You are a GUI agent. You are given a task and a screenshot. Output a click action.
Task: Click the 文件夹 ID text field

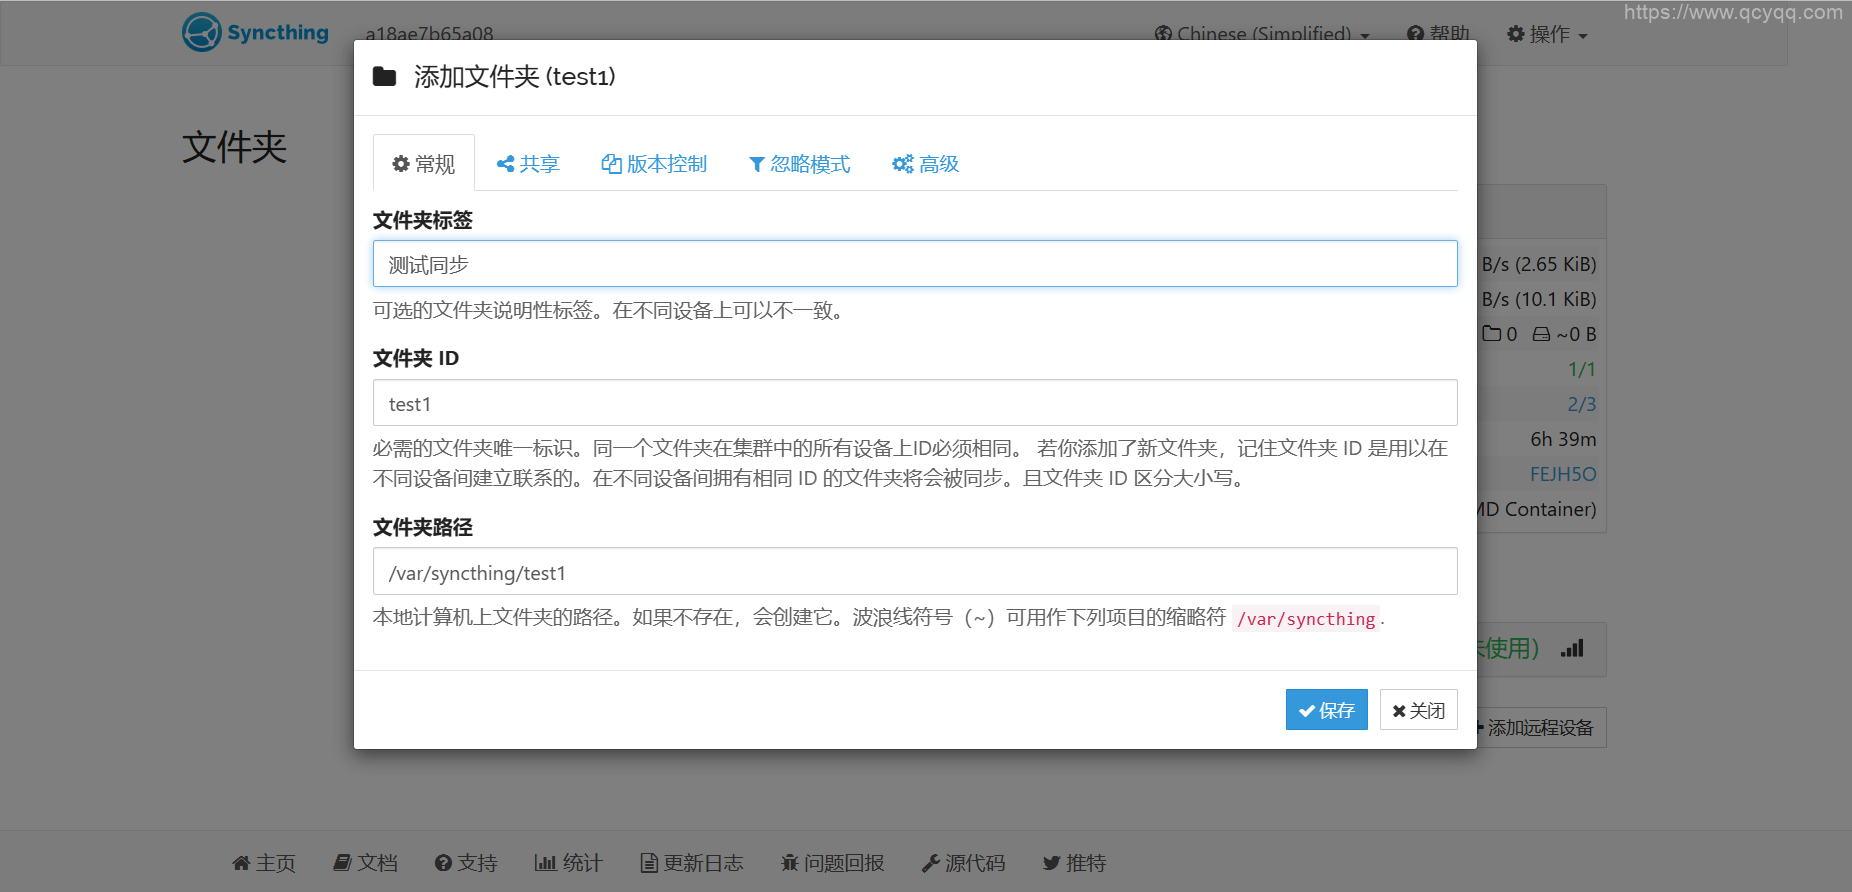pyautogui.click(x=914, y=403)
